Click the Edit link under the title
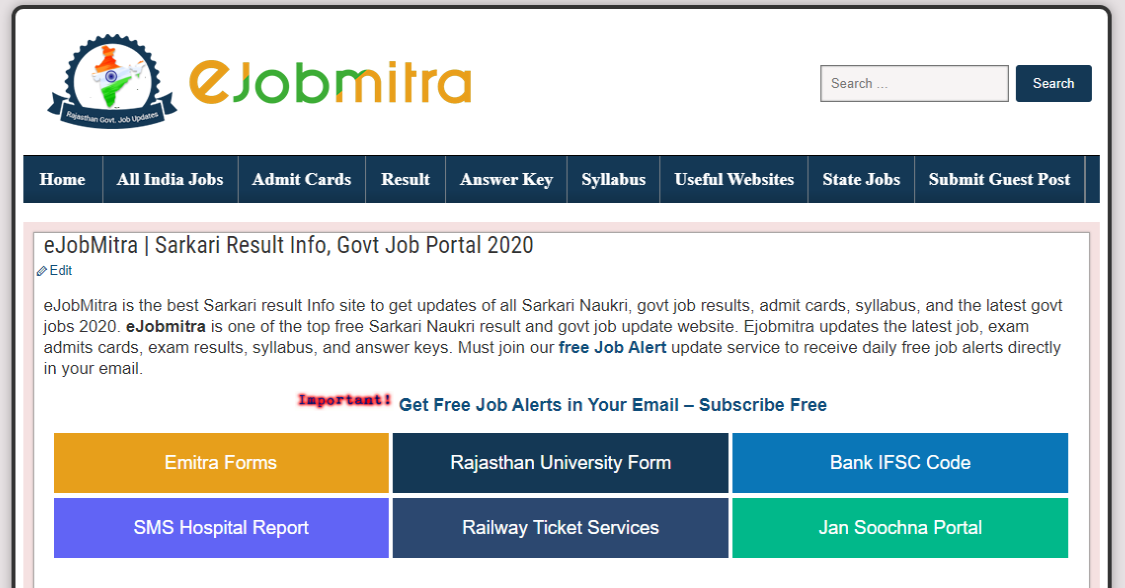This screenshot has height=588, width=1125. point(60,270)
